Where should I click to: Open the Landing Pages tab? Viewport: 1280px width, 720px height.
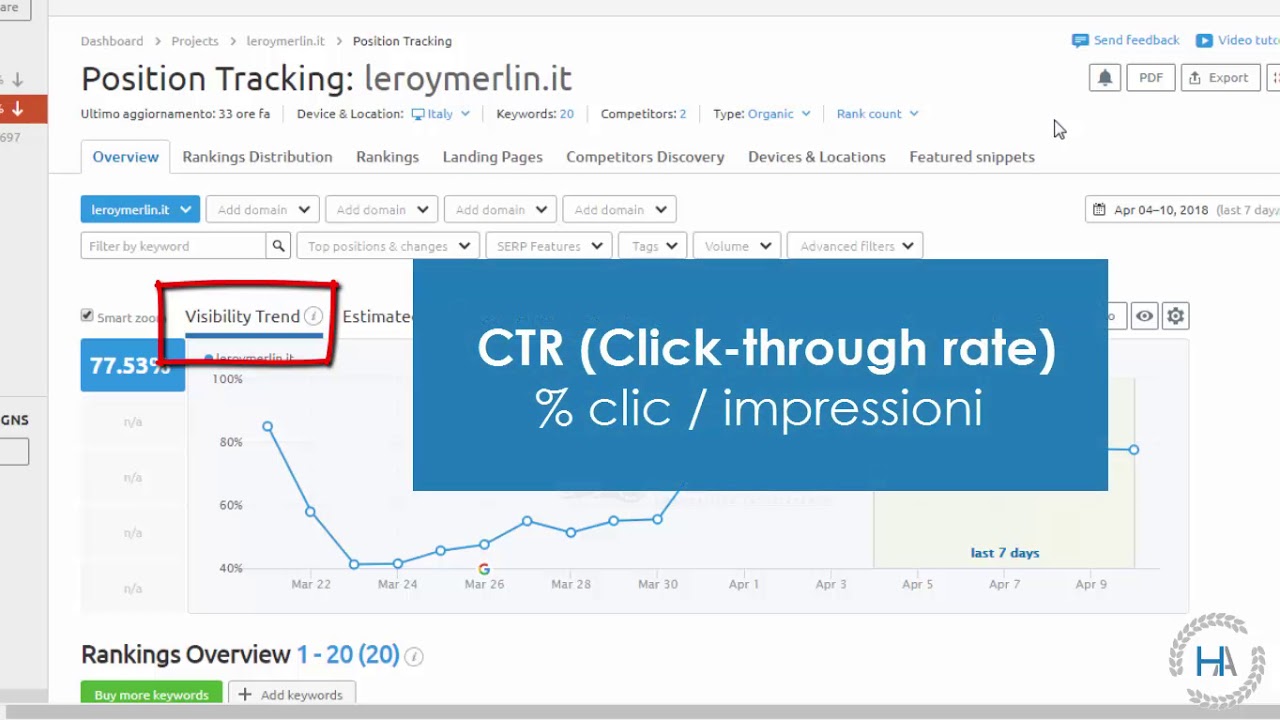492,157
